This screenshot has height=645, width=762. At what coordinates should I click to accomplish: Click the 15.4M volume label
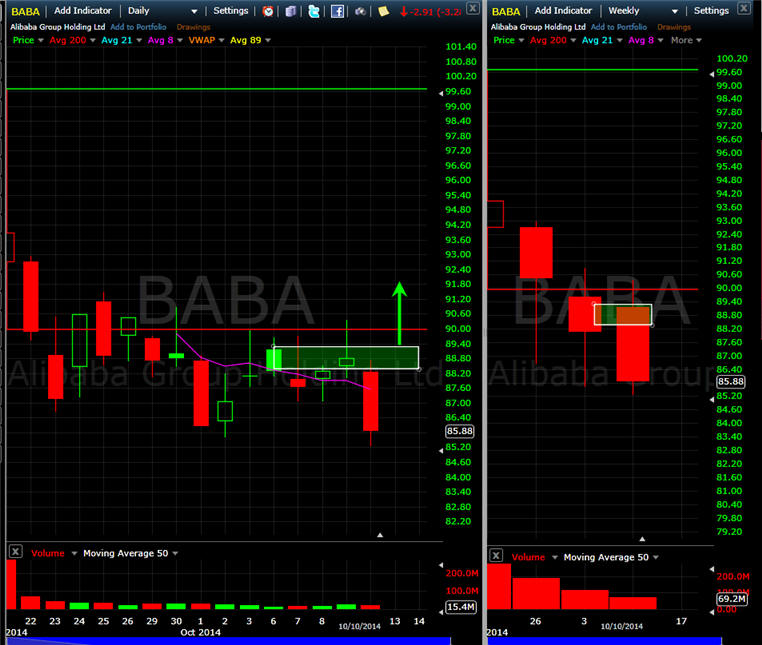(461, 607)
